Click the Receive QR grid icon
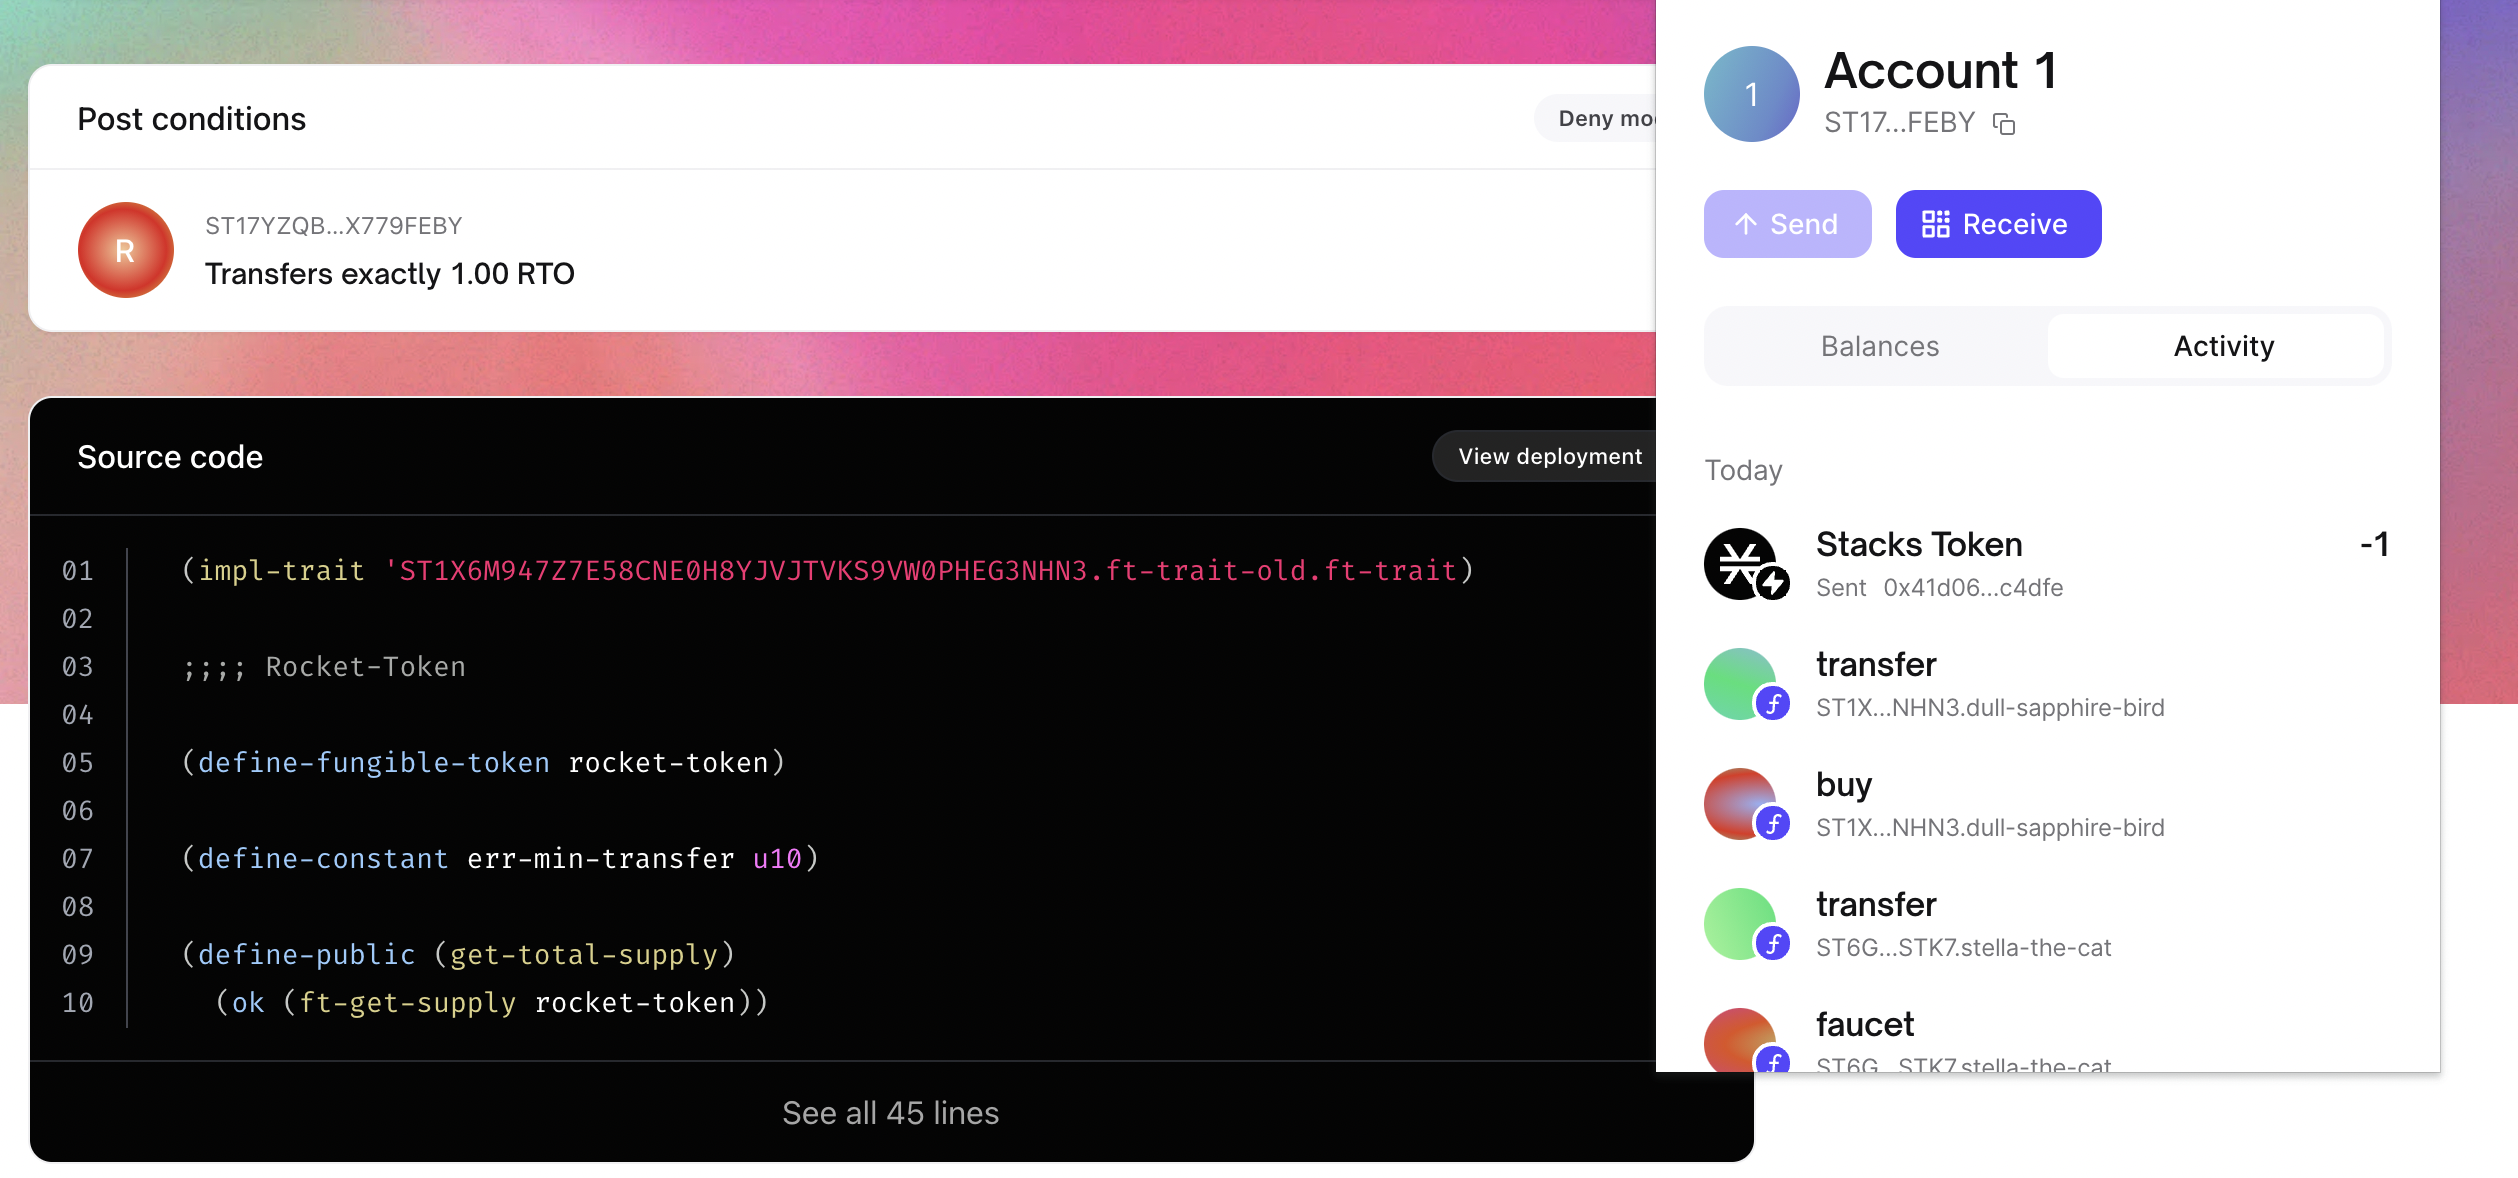The width and height of the screenshot is (2518, 1178). click(x=1934, y=223)
